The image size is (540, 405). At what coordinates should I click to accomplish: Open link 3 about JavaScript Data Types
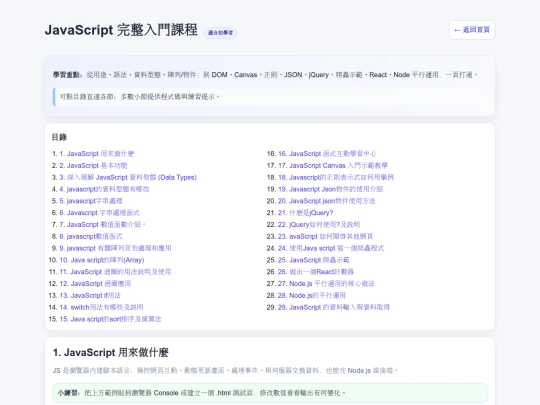(128, 177)
